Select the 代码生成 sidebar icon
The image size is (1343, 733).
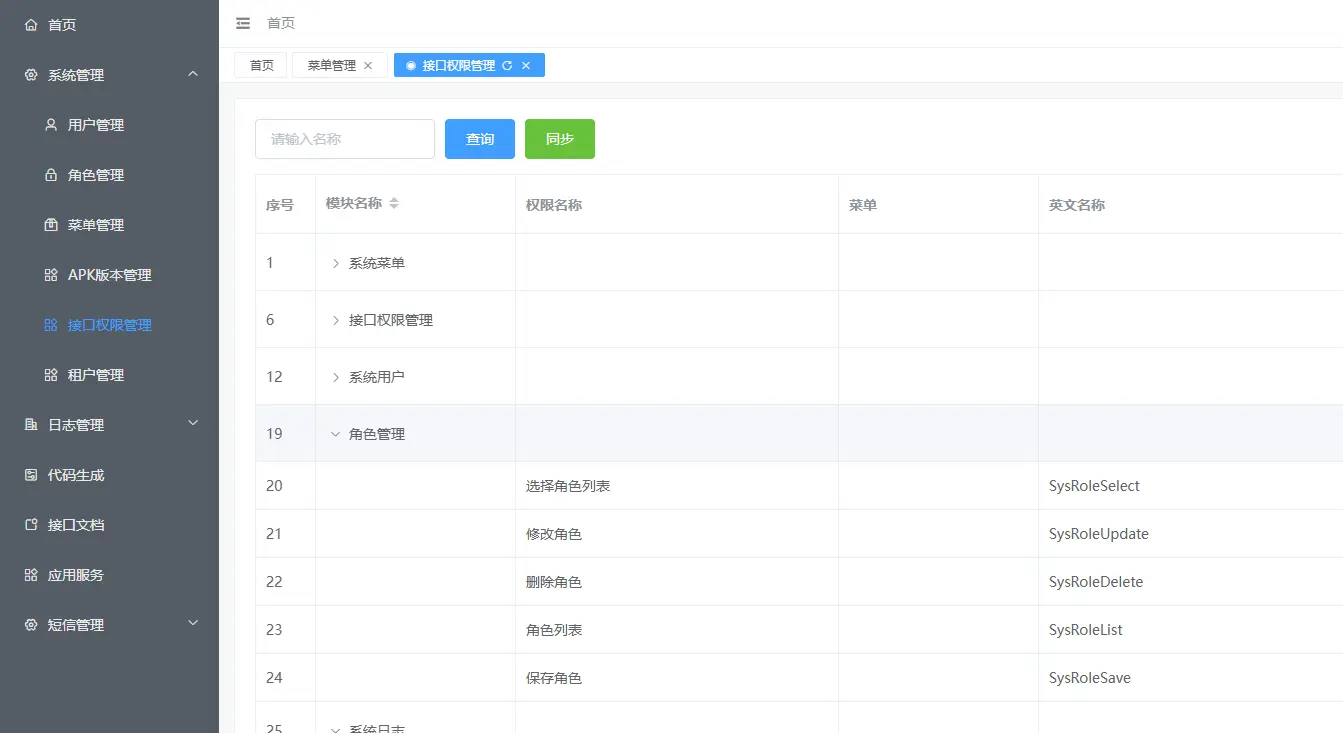click(x=33, y=474)
